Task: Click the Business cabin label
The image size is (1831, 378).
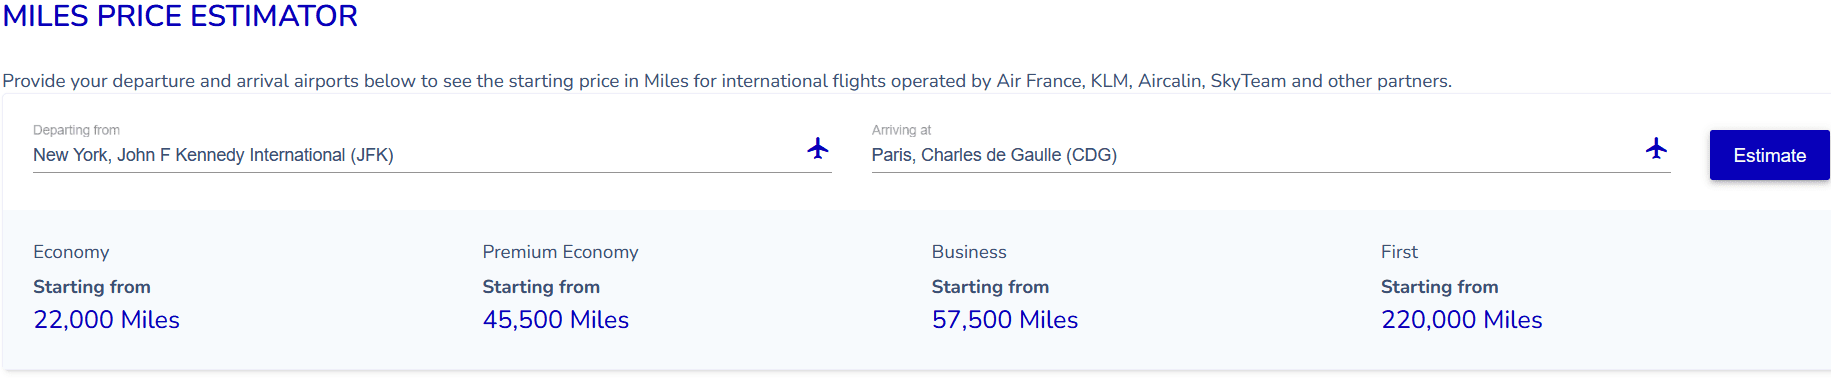Action: click(x=969, y=252)
